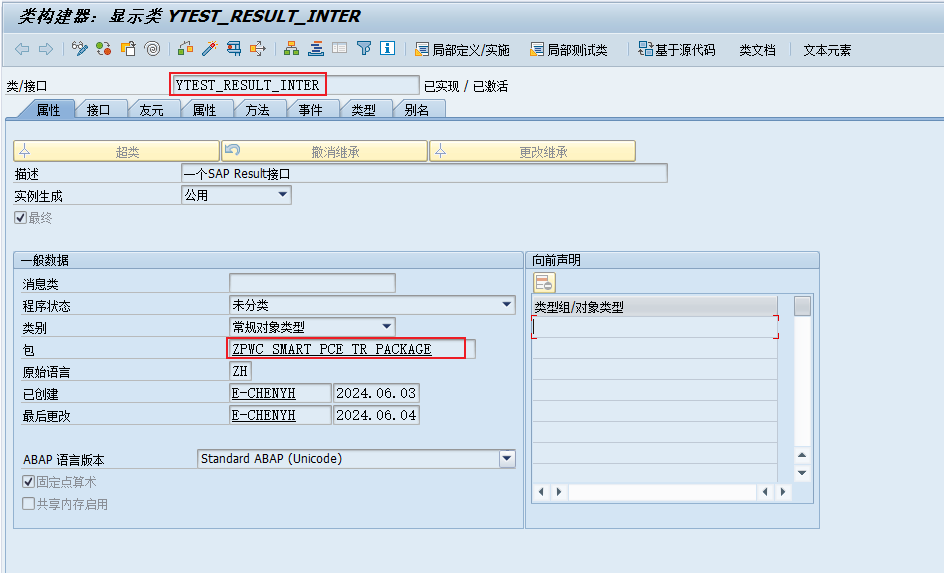Click the spiral check icon in toolbar

tap(152, 49)
